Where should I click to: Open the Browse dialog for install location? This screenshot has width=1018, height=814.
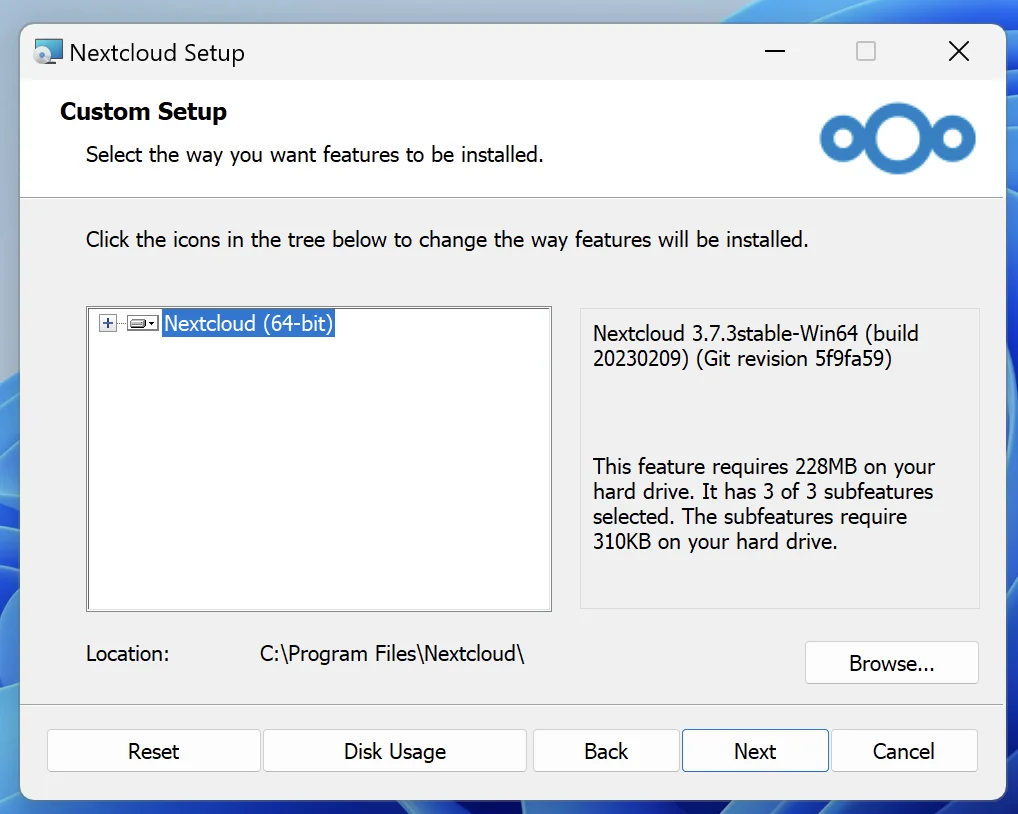pyautogui.click(x=891, y=662)
